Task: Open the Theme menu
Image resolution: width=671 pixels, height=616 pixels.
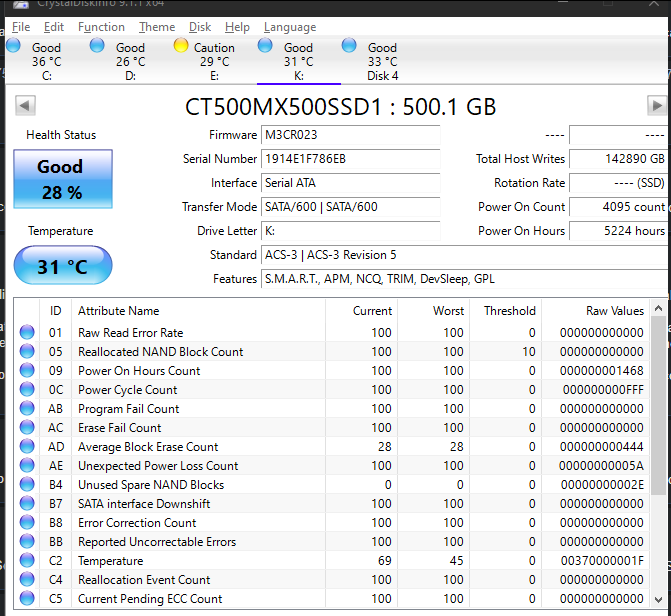Action: pos(156,27)
